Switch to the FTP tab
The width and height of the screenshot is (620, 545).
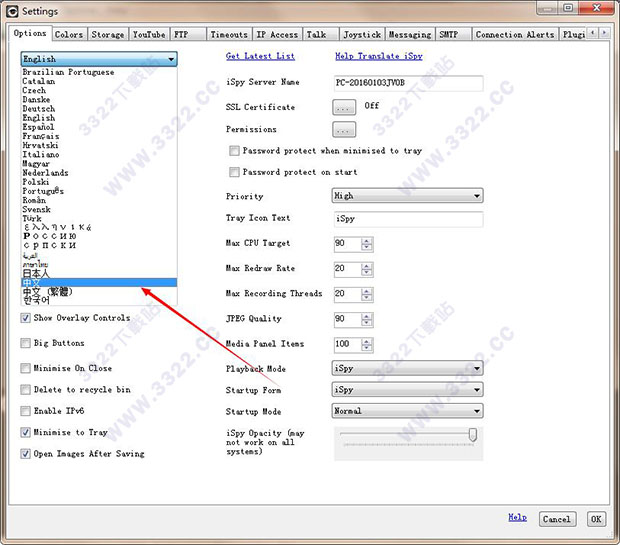tap(189, 35)
